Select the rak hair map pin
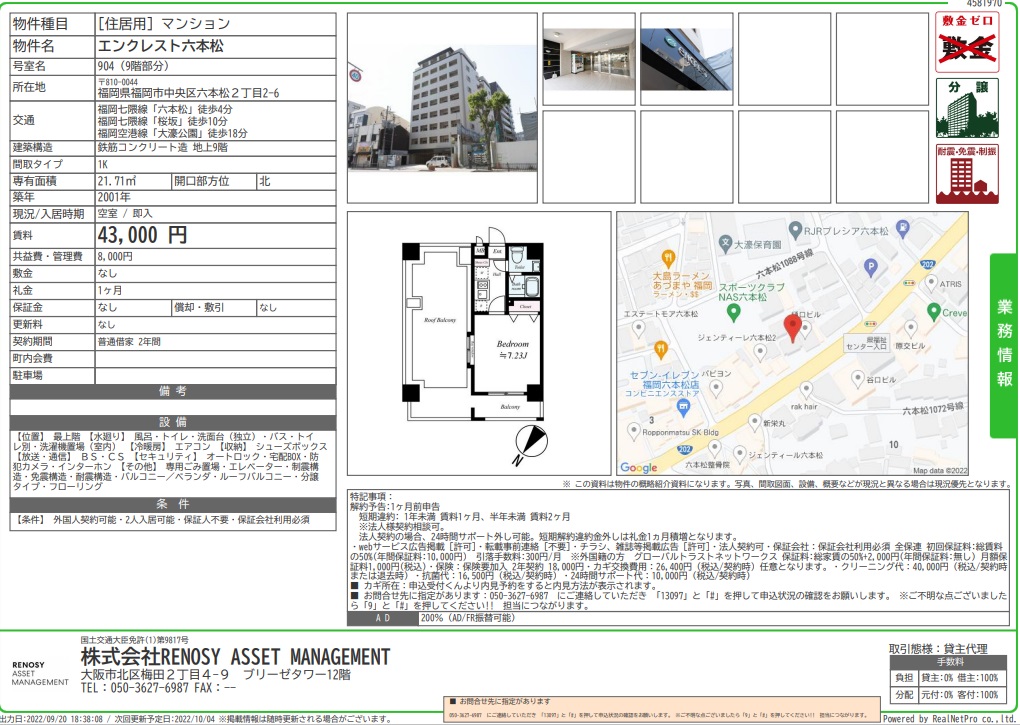The height and width of the screenshot is (725, 1020). tap(806, 390)
